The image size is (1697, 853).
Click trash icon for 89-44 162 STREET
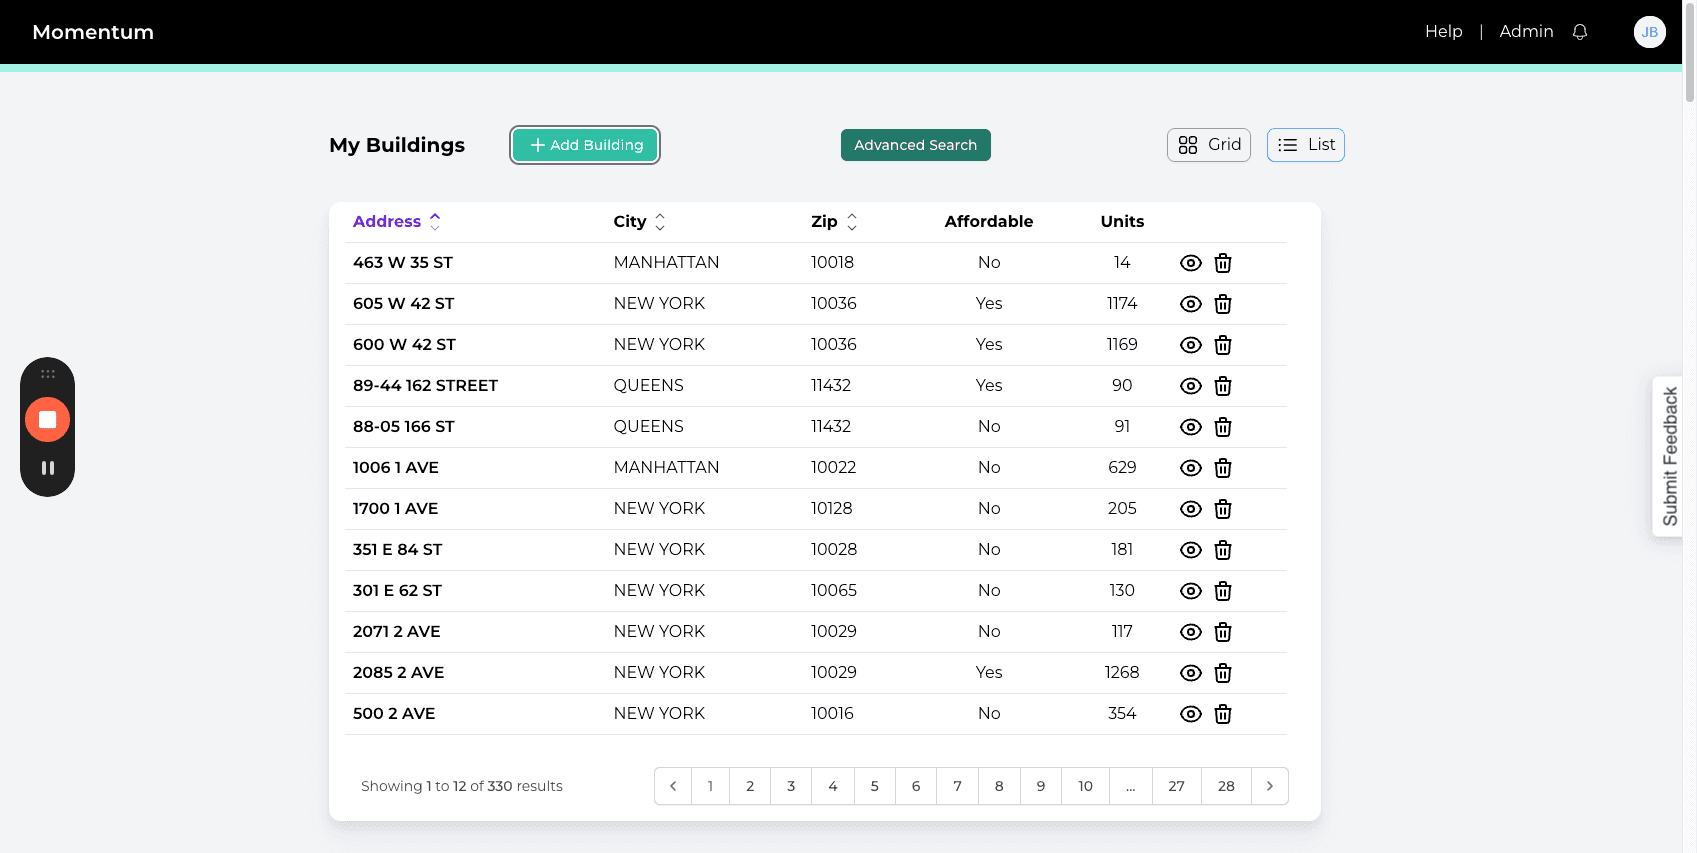tap(1222, 386)
